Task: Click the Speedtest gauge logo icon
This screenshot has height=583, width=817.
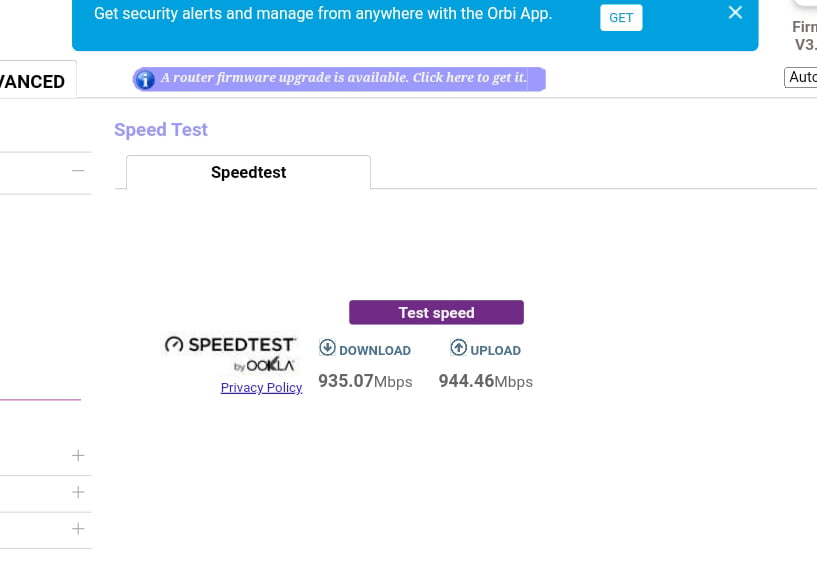Action: click(x=174, y=344)
